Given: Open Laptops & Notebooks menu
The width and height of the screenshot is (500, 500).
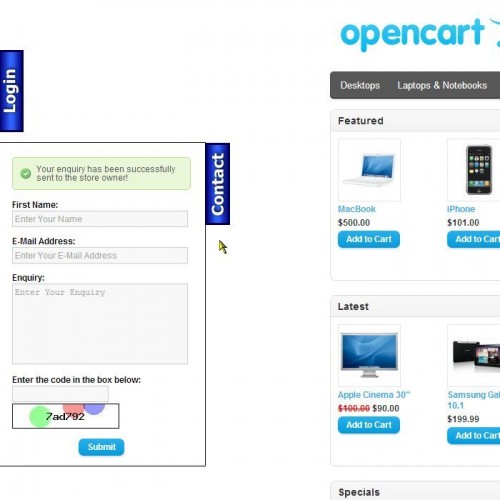Looking at the screenshot, I should point(442,85).
